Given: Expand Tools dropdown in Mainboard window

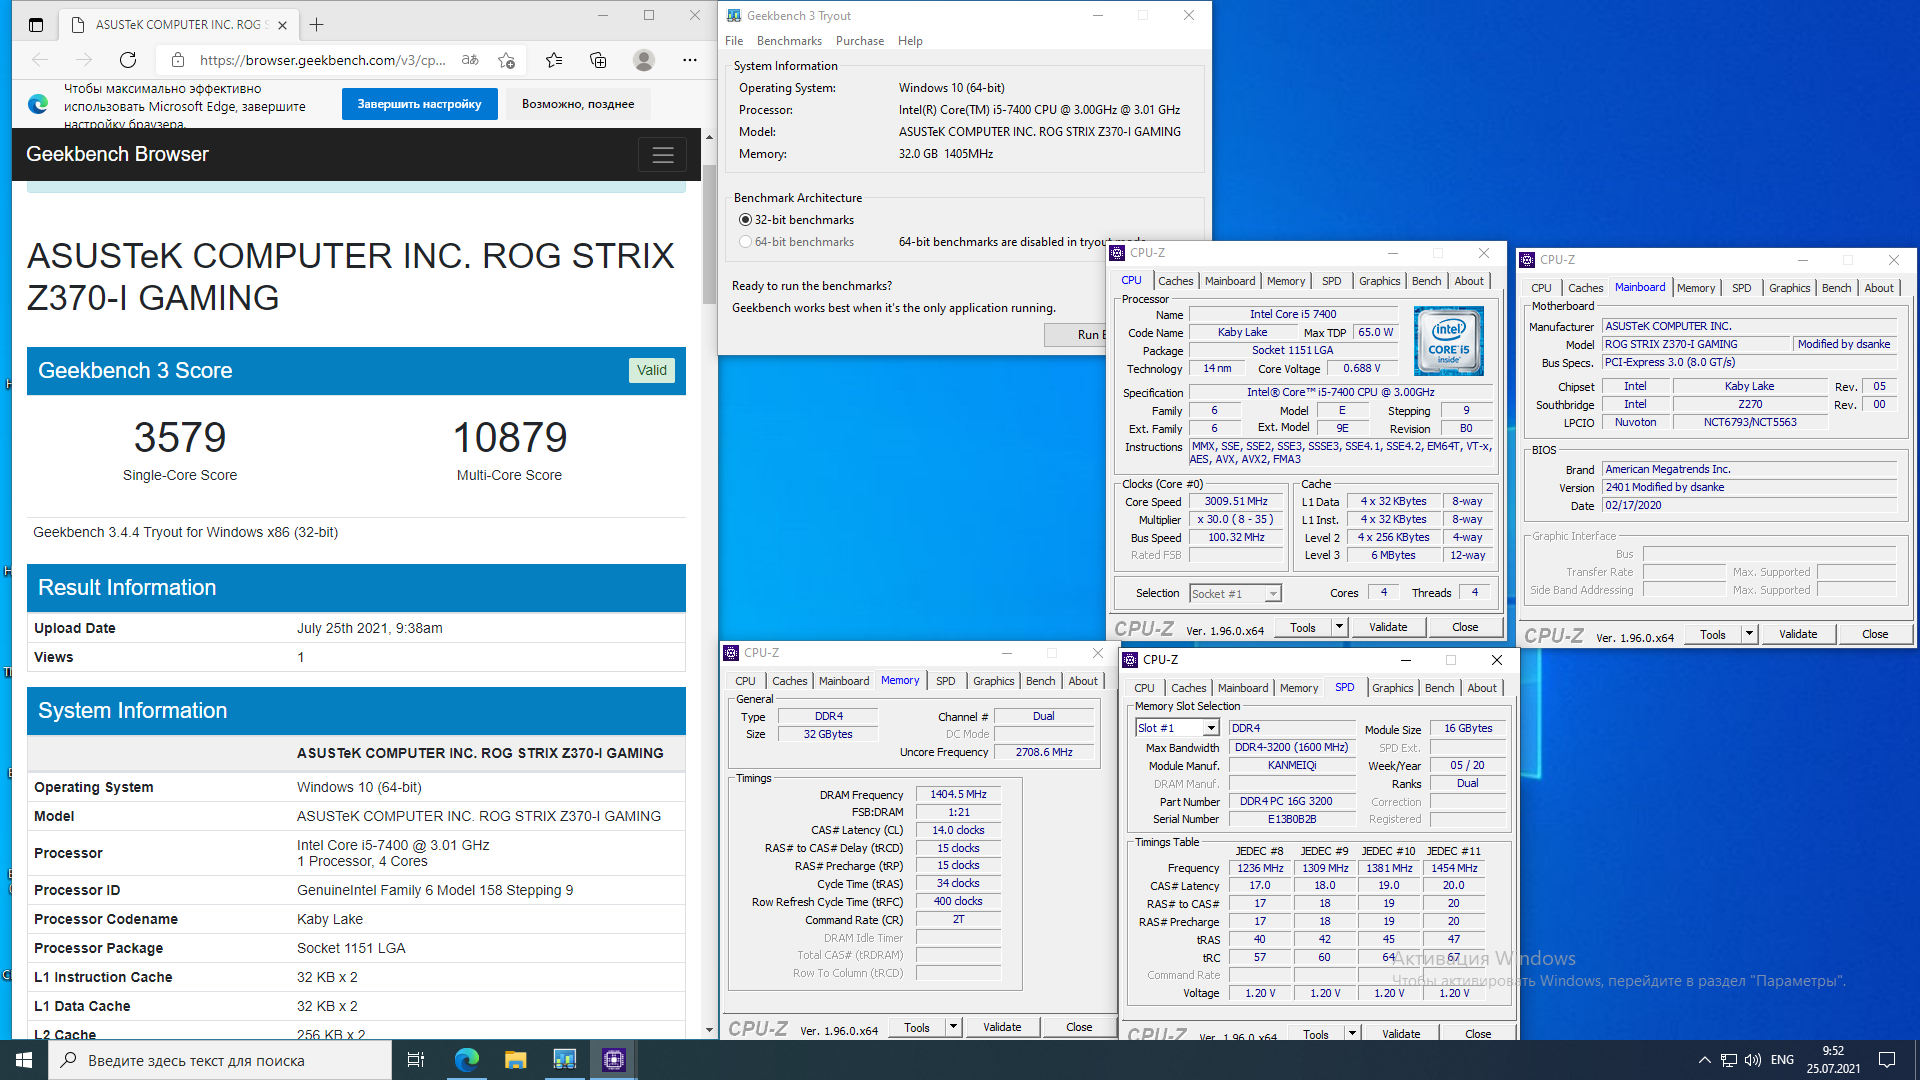Looking at the screenshot, I should 1750,634.
